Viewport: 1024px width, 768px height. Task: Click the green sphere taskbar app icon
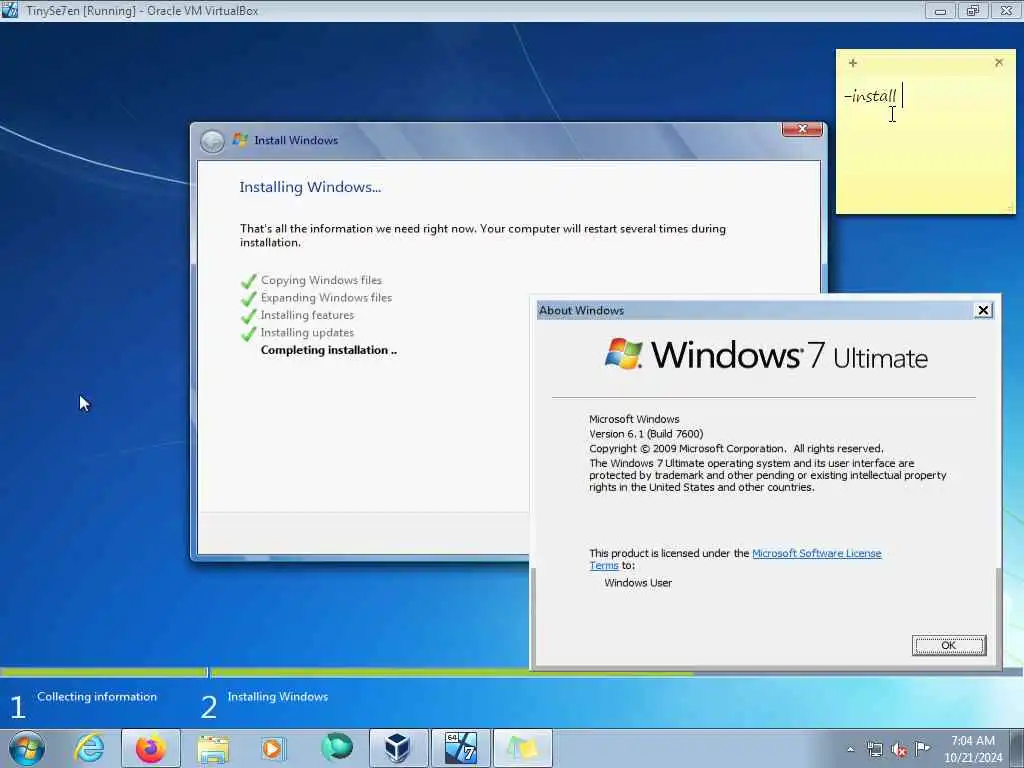tap(336, 747)
